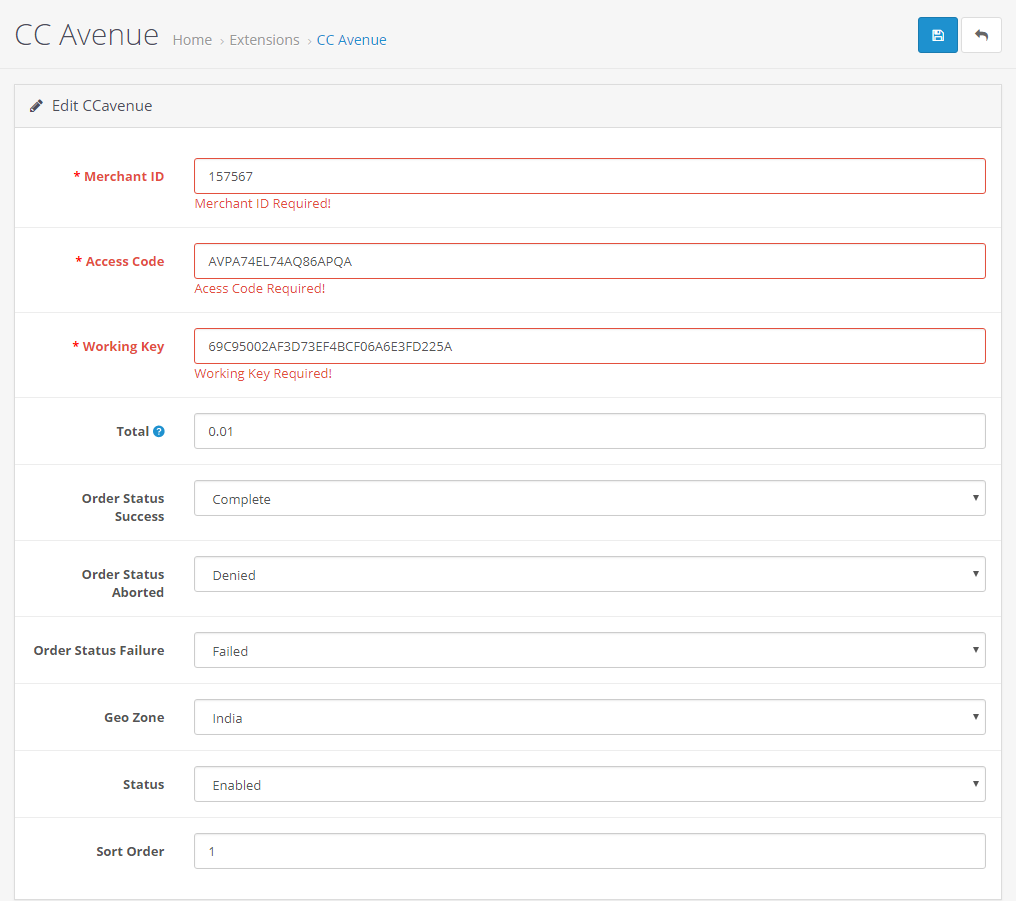The image size is (1016, 901).
Task: Click the Working Key field label
Action: tap(118, 347)
